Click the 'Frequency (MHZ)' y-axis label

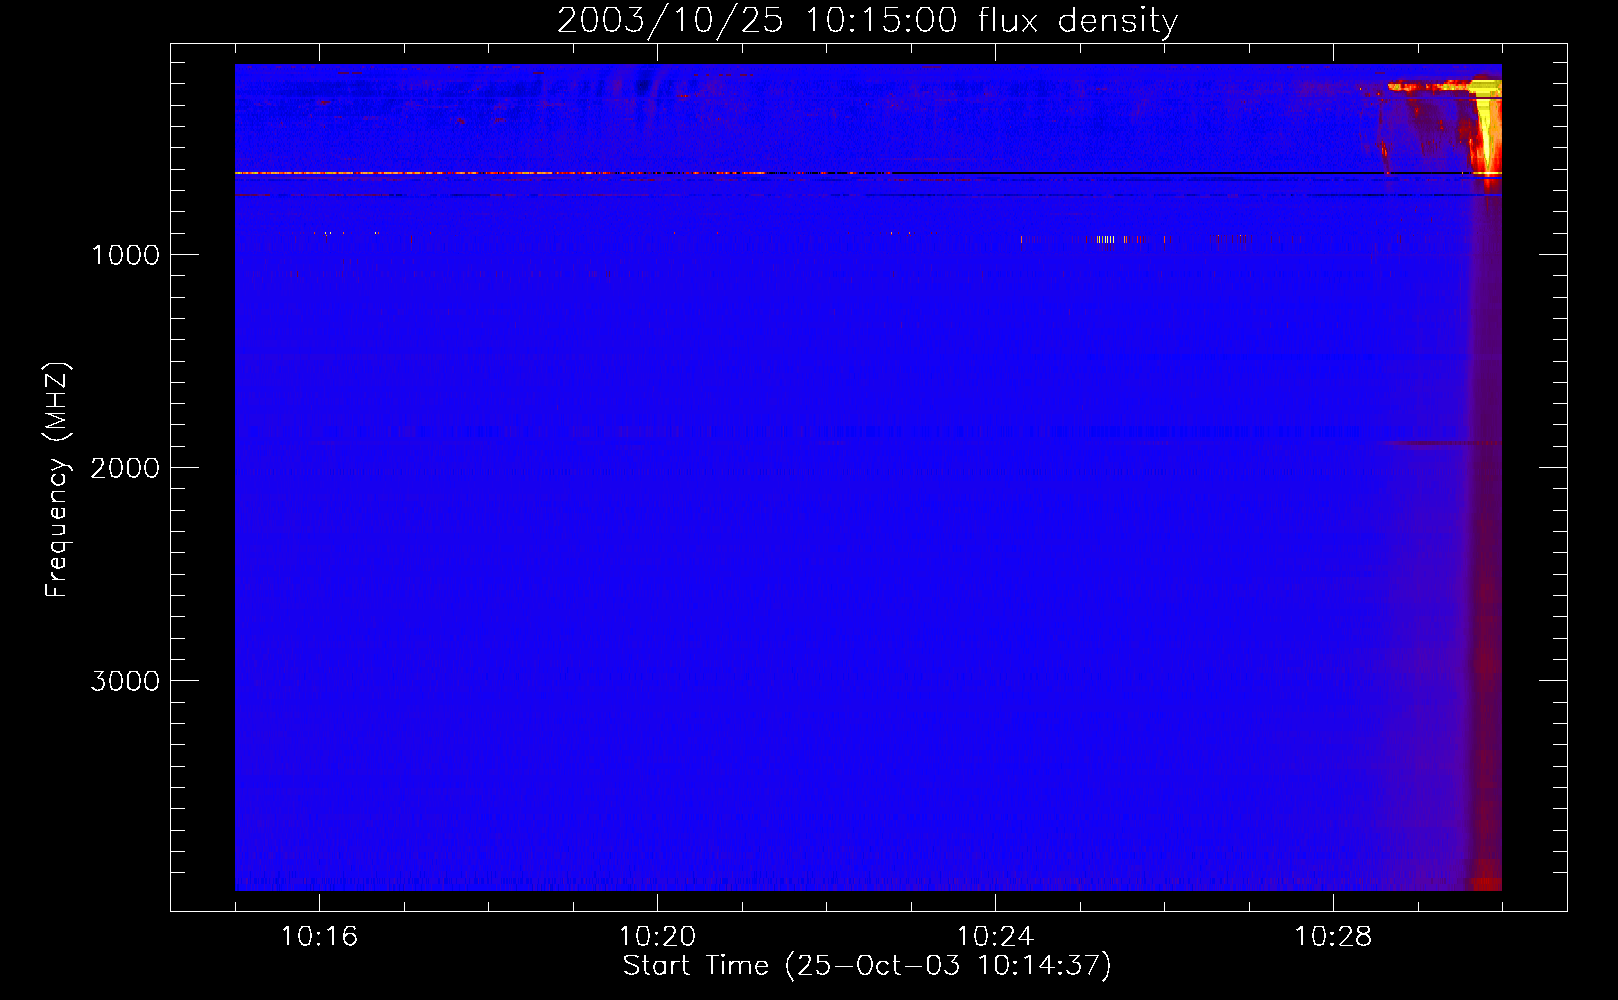(57, 480)
